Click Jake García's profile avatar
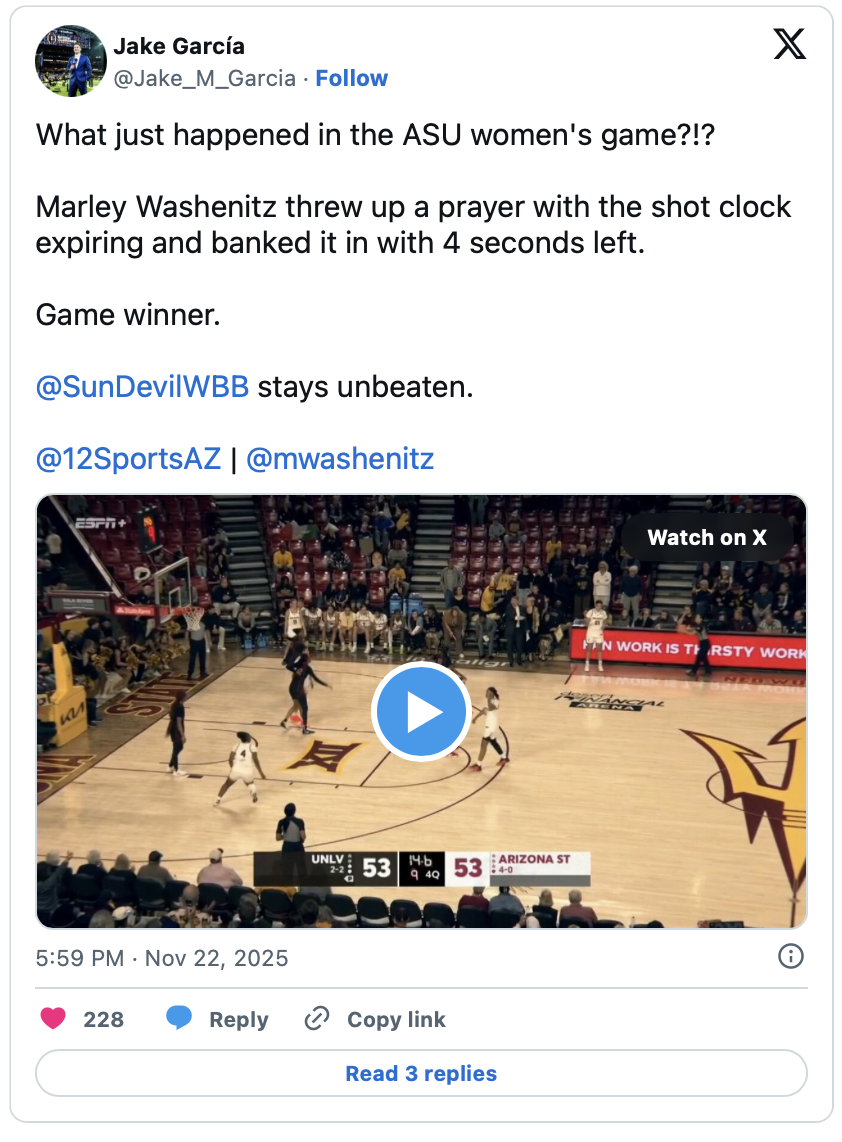842x1142 pixels. tap(71, 61)
